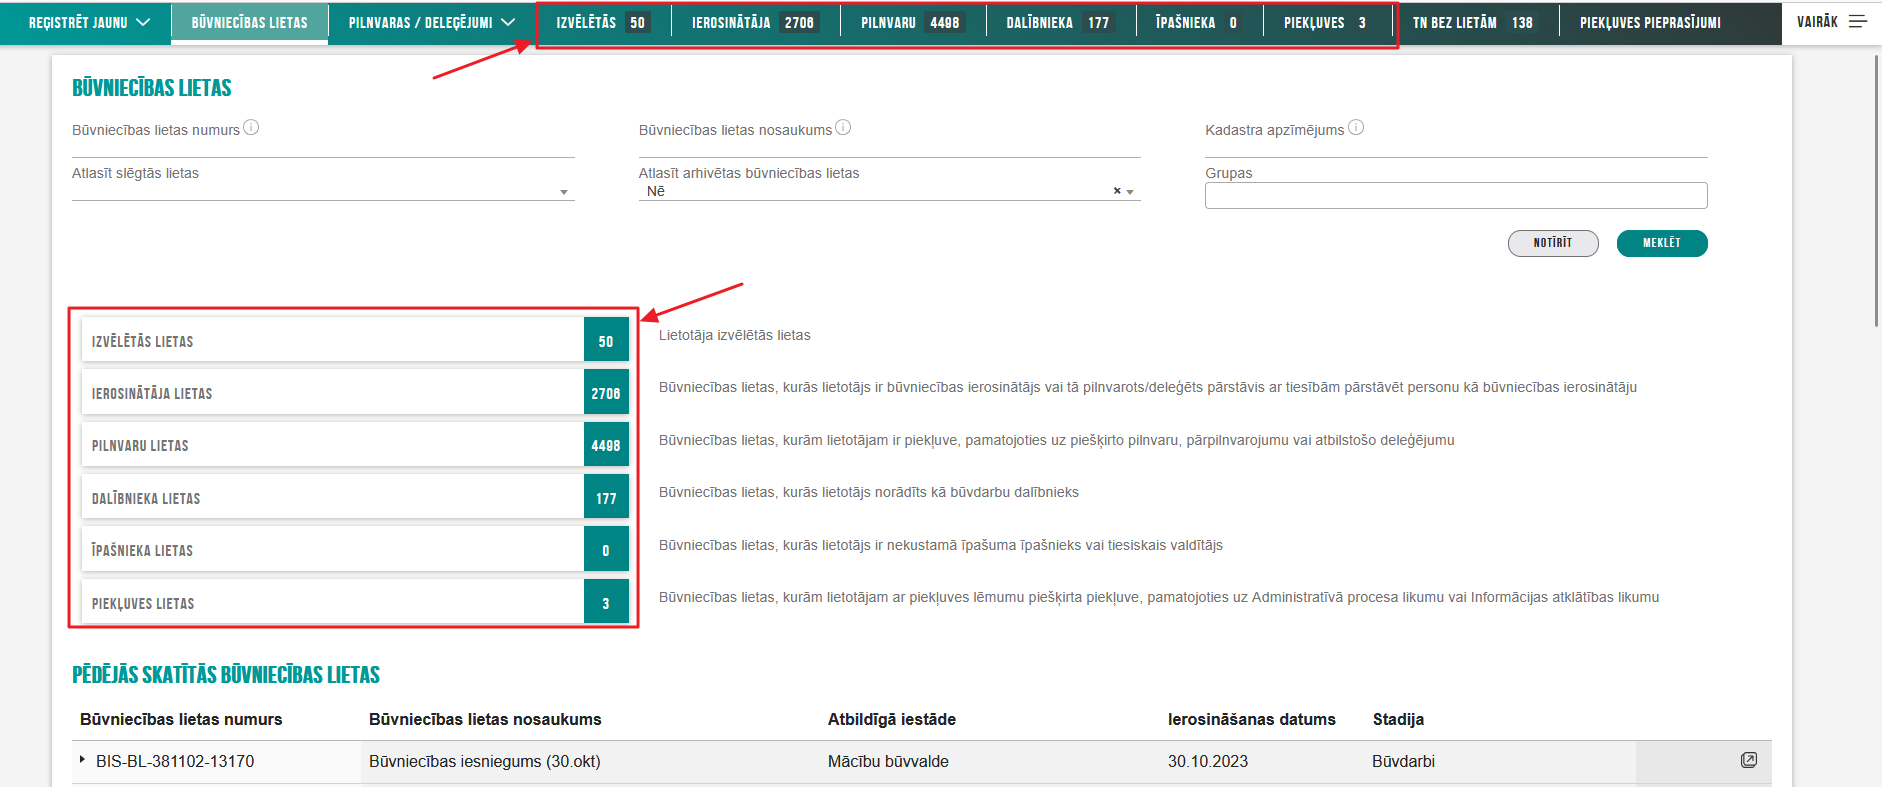
Task: Open Izvēlētās 50 tab
Action: coord(603,22)
